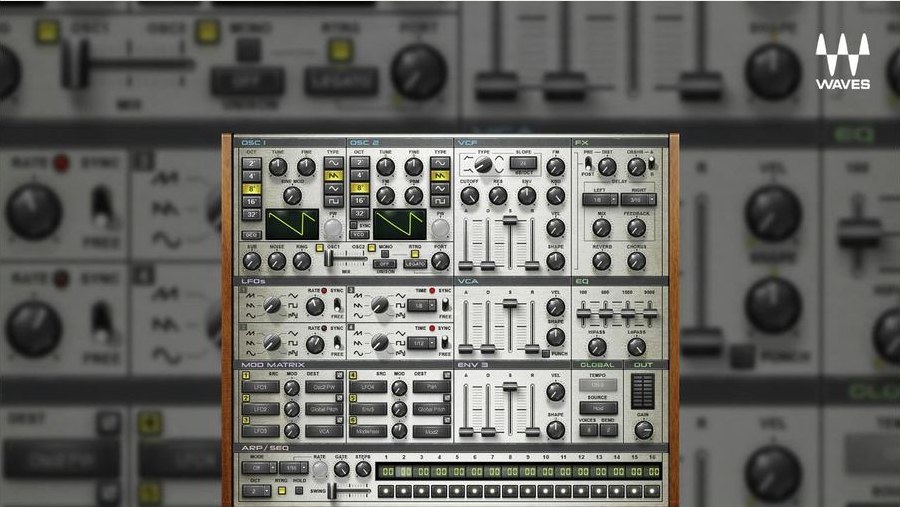Viewport: 900px width, 507px height.
Task: Toggle the ARP RTRG light
Action: pyautogui.click(x=281, y=491)
